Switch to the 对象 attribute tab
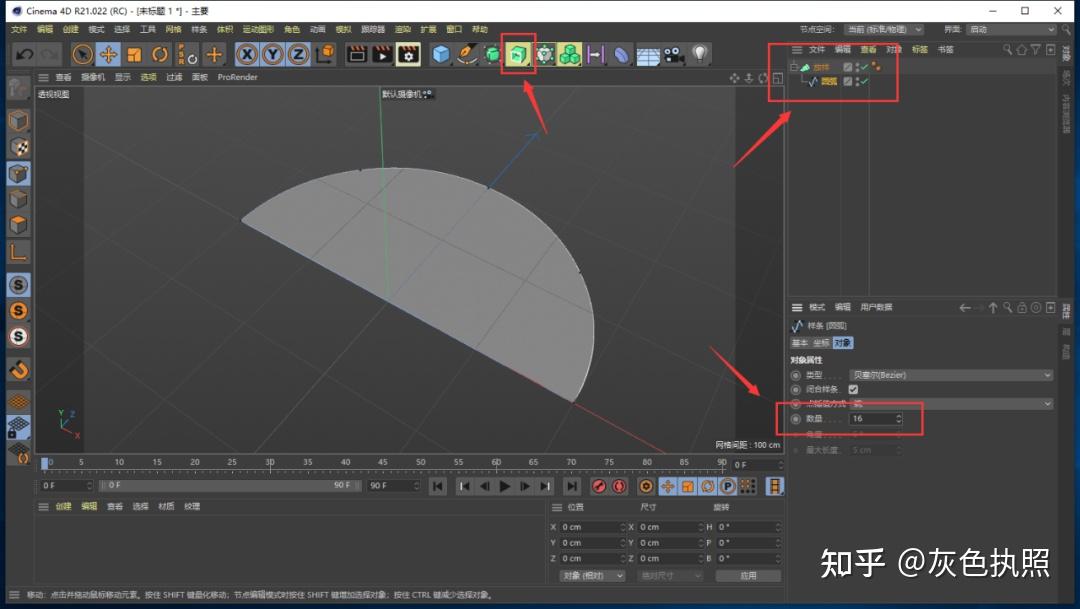Viewport: 1080px width, 609px height. click(x=843, y=342)
